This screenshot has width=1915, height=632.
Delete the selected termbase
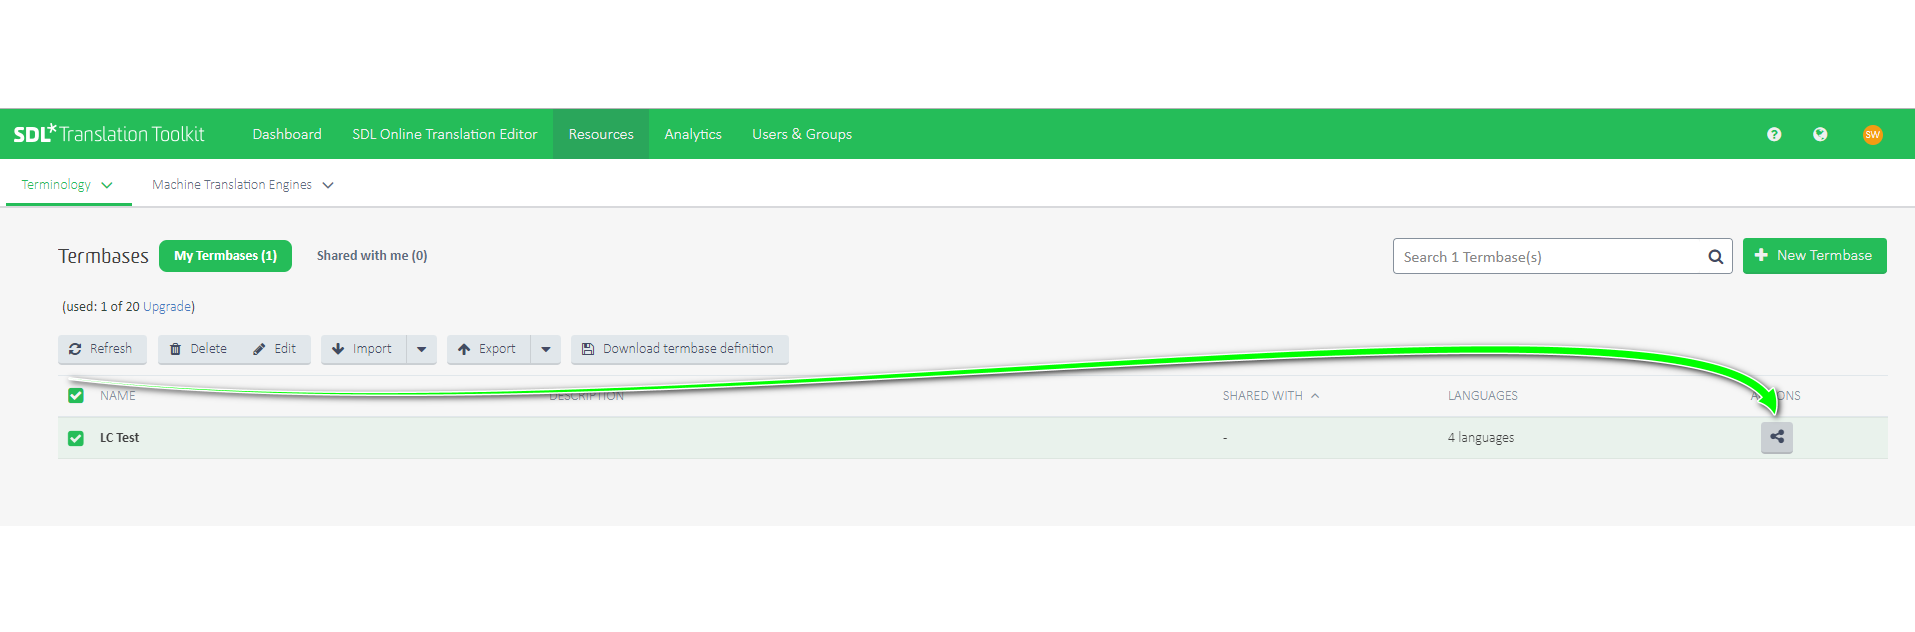[199, 349]
